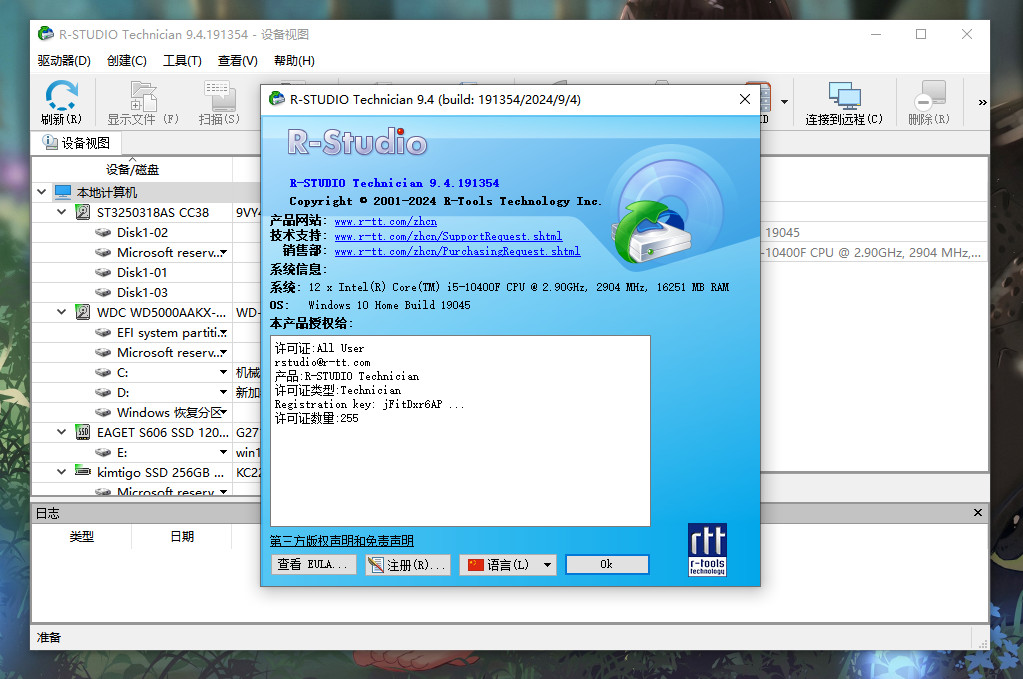1023x679 pixels.
Task: Open the PurchasingRequest.shtml link
Action: coord(457,252)
